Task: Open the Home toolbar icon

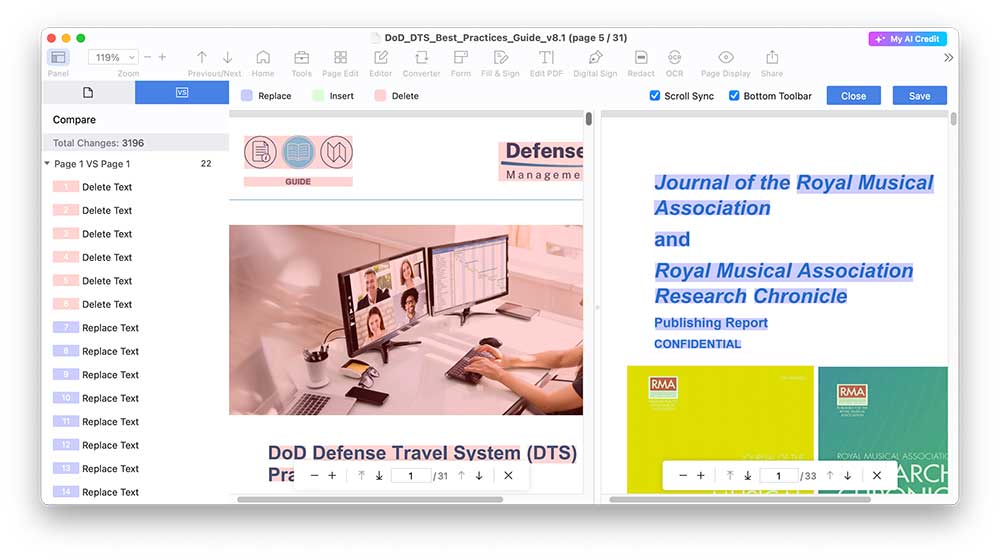Action: click(263, 58)
